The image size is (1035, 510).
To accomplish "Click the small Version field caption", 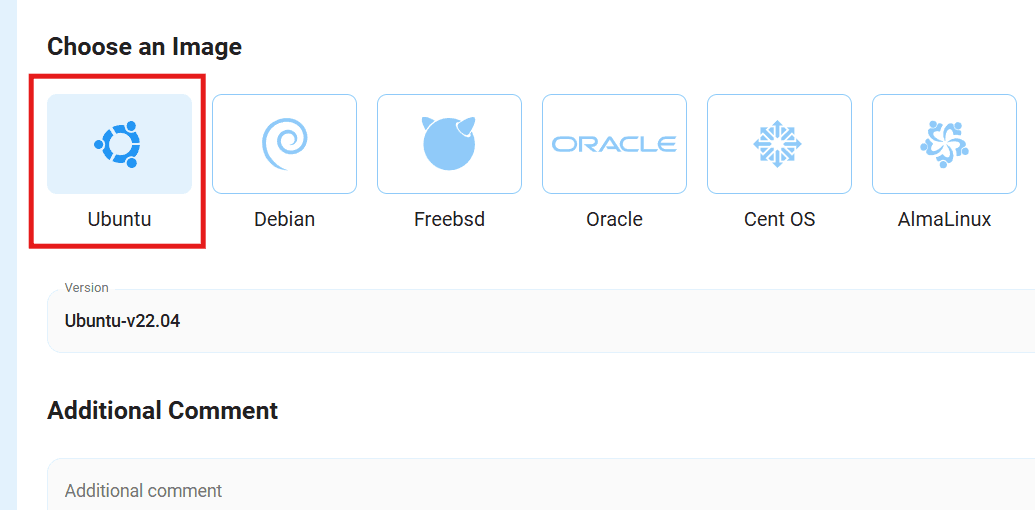I will 86,288.
